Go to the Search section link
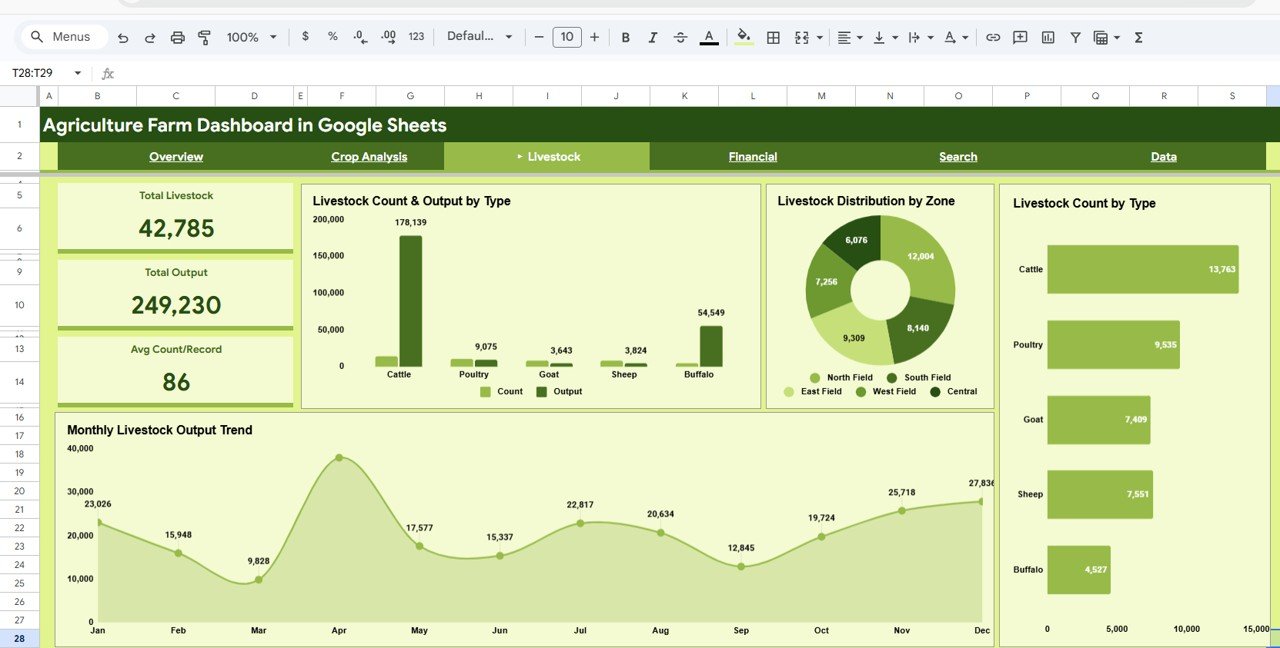This screenshot has height=648, width=1280. click(958, 156)
